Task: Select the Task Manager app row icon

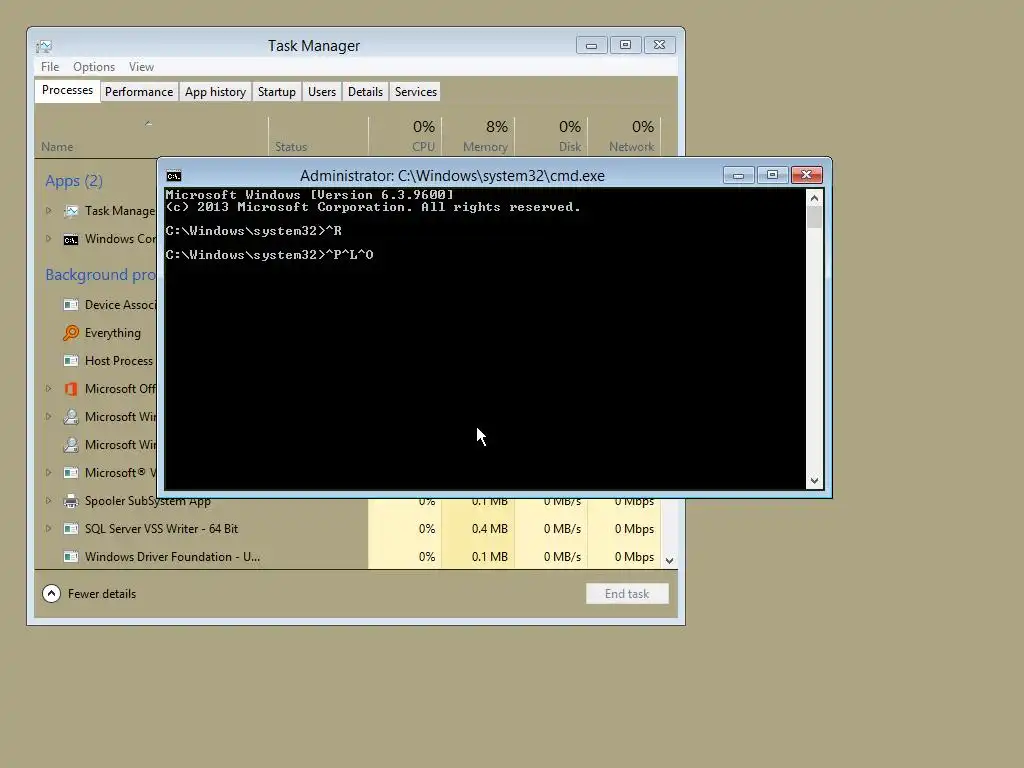Action: pyautogui.click(x=71, y=211)
